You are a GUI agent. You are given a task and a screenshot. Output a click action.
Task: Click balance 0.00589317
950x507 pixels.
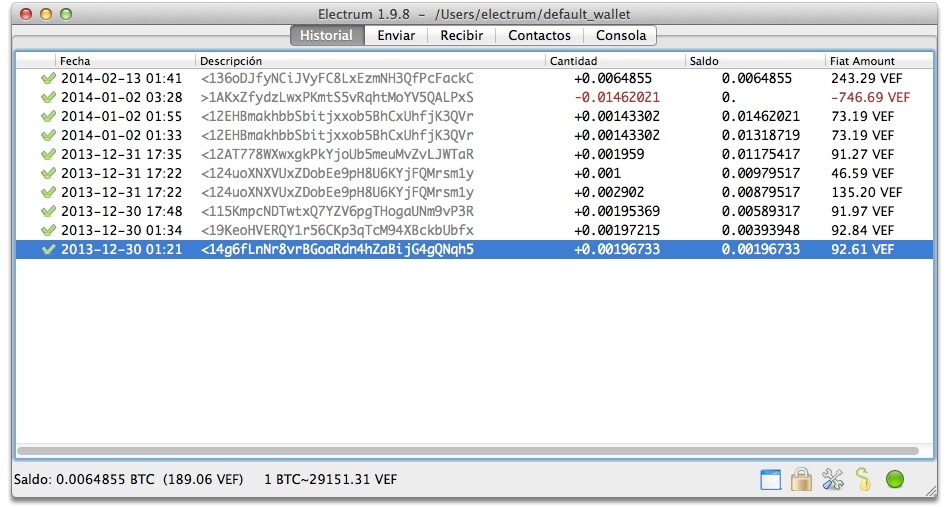pyautogui.click(x=760, y=211)
